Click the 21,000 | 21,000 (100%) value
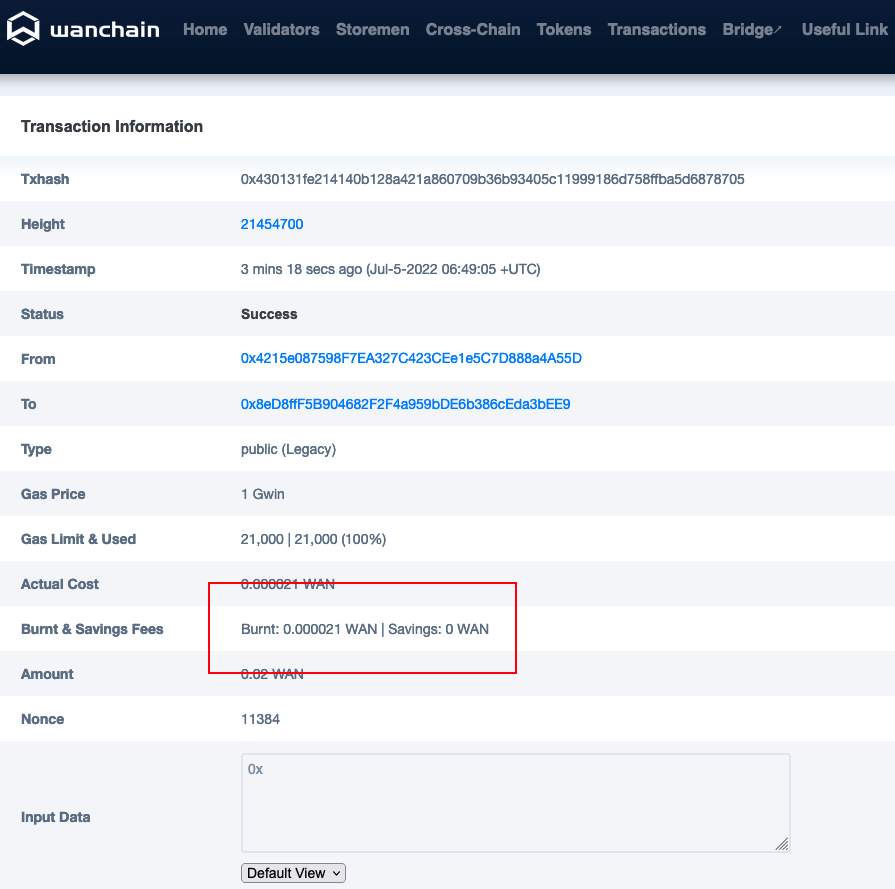Viewport: 895px width, 889px height. click(x=313, y=539)
